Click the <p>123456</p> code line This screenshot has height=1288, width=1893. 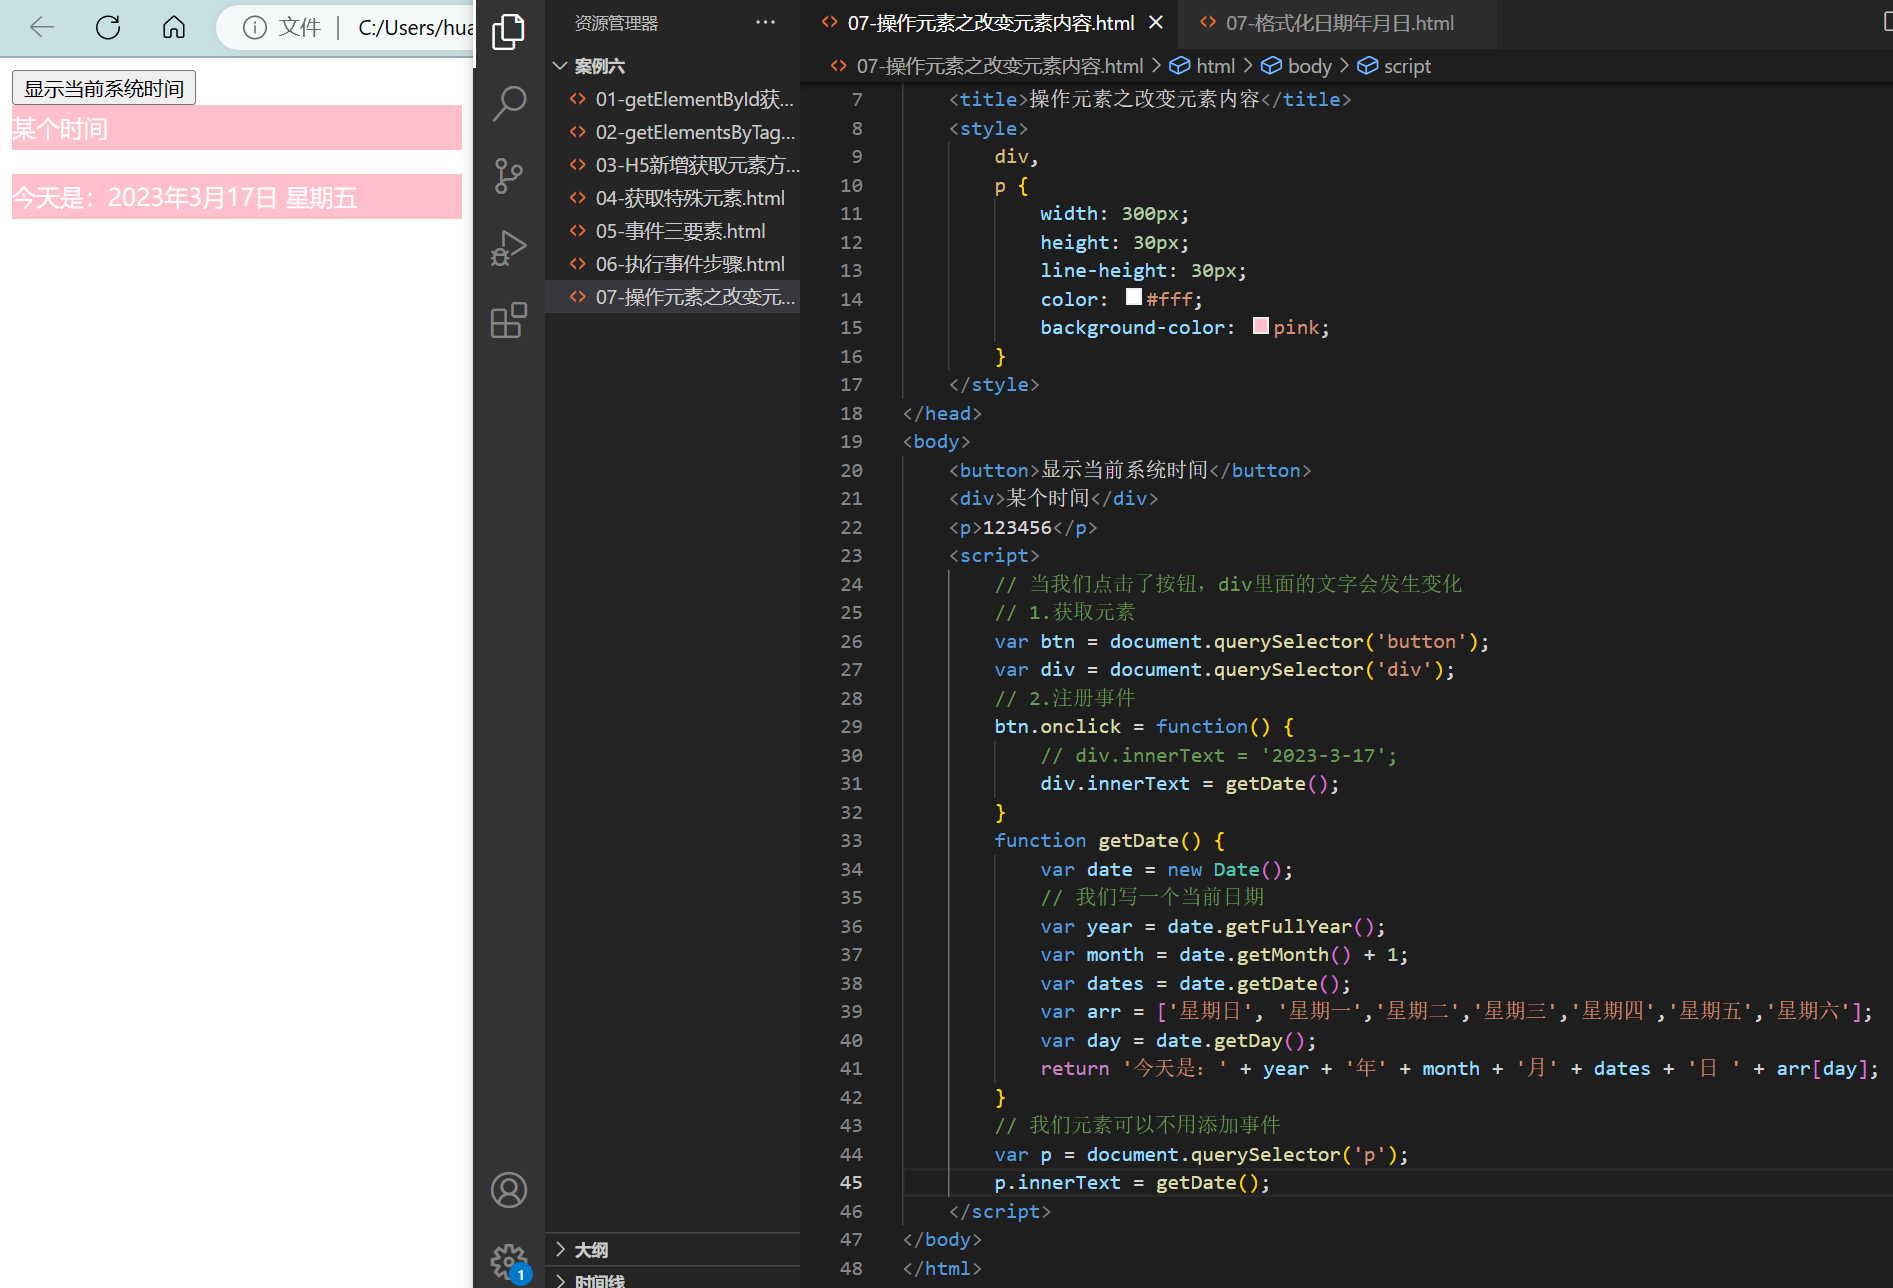[x=1023, y=527]
